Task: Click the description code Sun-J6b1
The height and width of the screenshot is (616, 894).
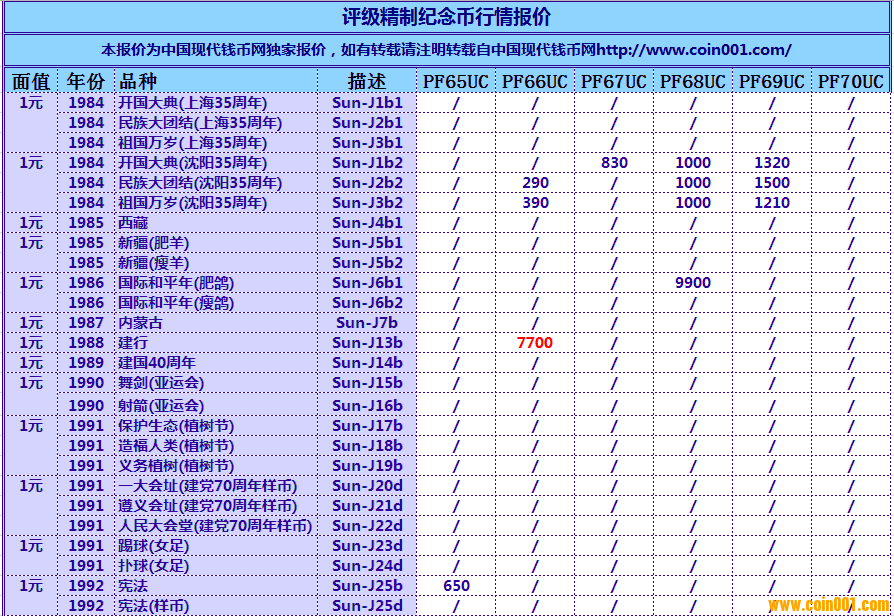Action: point(367,283)
